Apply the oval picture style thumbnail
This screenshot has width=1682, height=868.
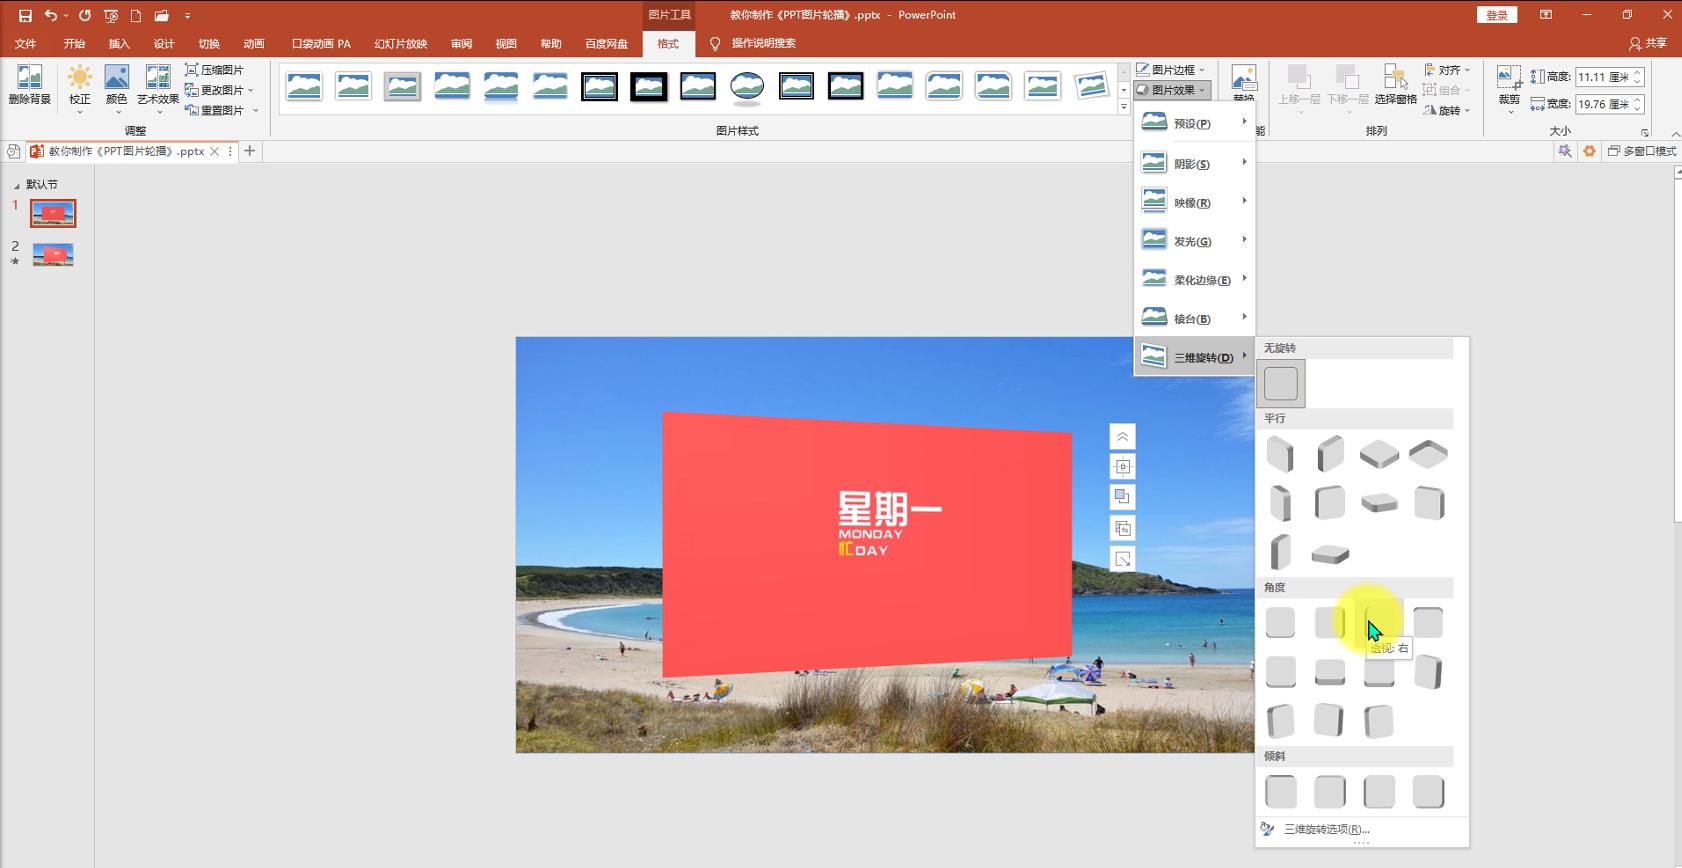[747, 87]
